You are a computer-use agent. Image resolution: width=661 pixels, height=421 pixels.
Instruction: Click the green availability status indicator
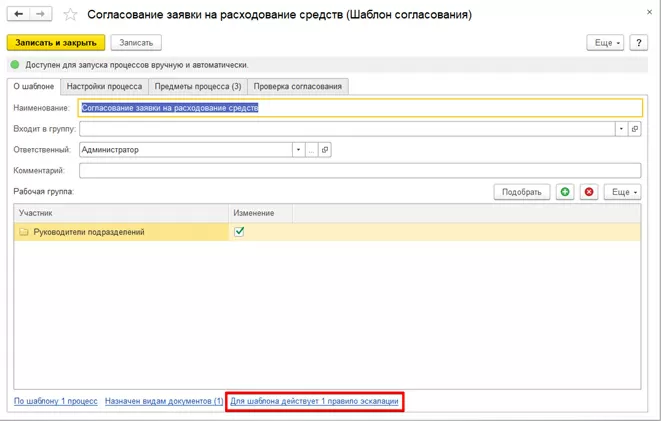click(15, 65)
